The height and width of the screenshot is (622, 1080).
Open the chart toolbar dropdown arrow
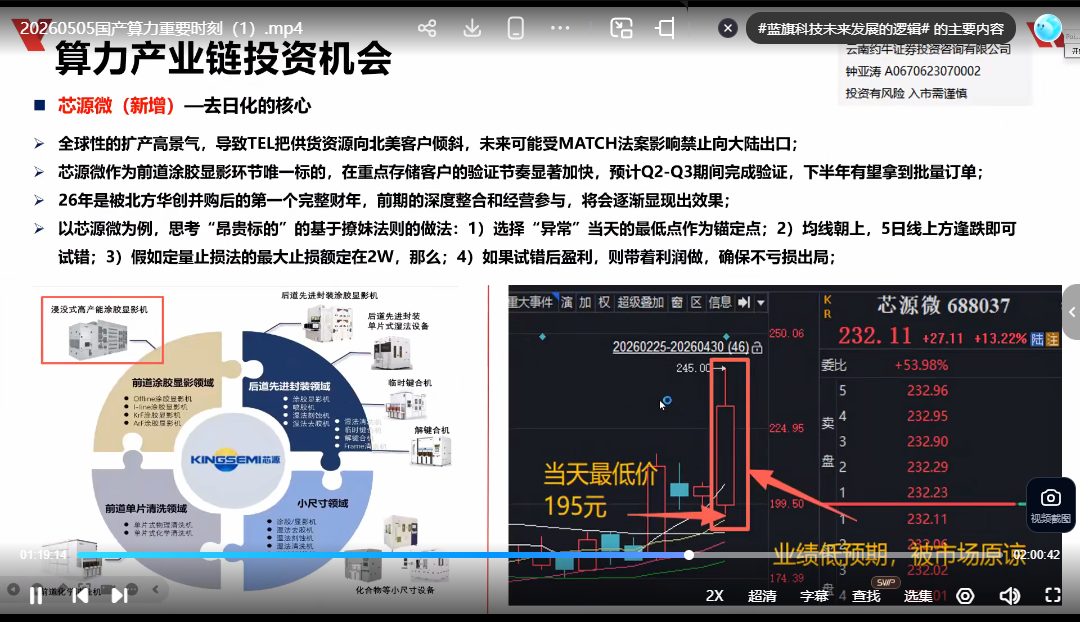[x=761, y=302]
